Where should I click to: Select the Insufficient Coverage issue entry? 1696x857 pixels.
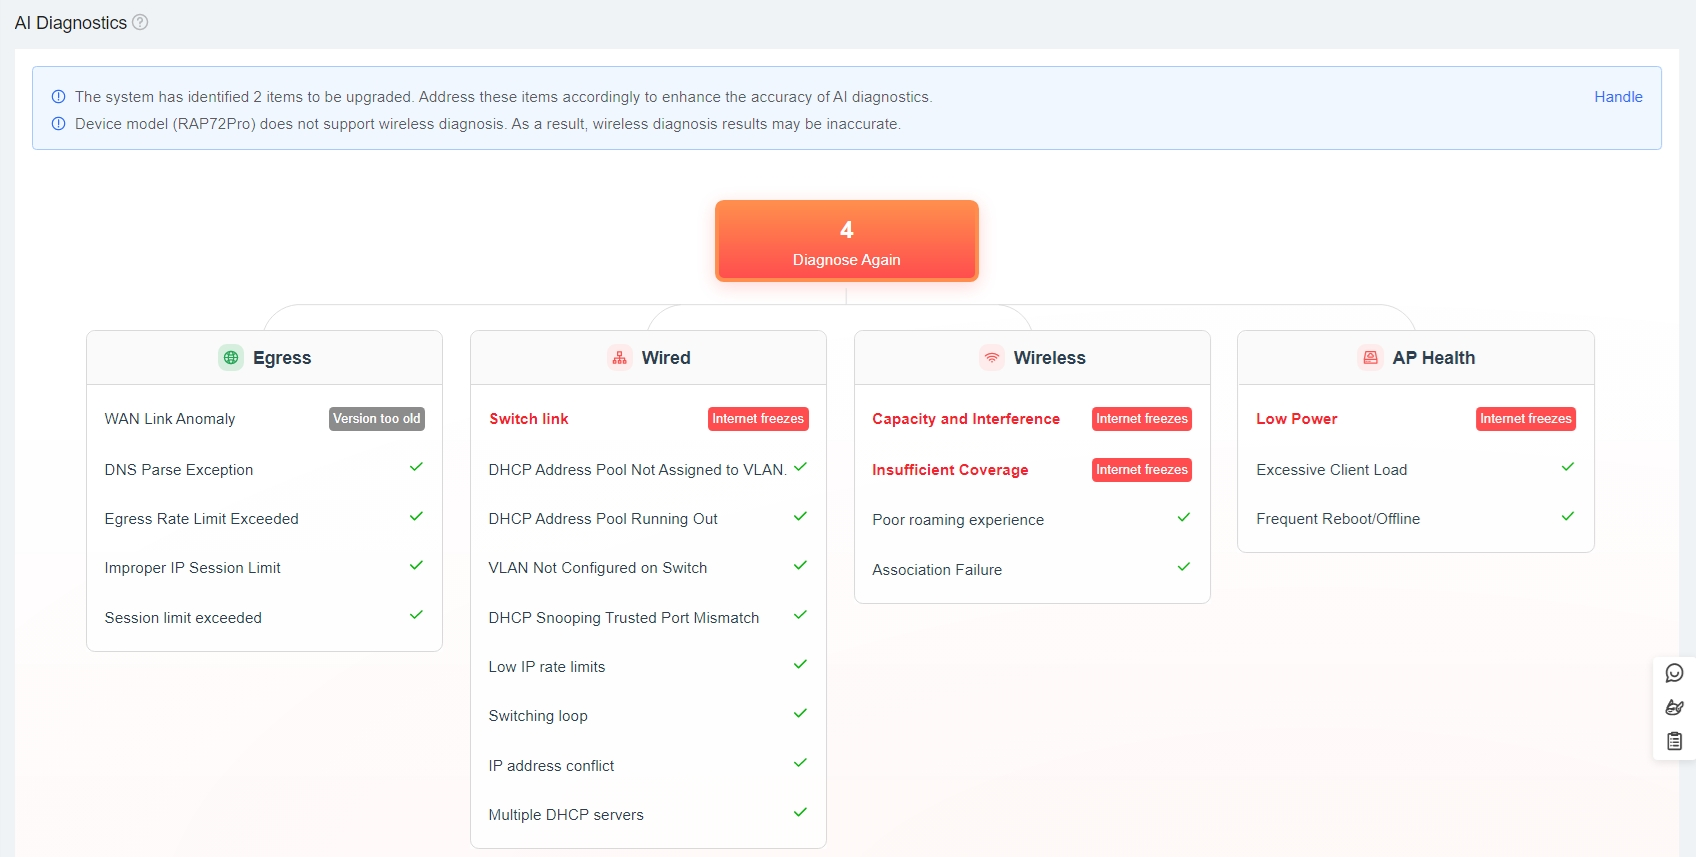pos(949,470)
